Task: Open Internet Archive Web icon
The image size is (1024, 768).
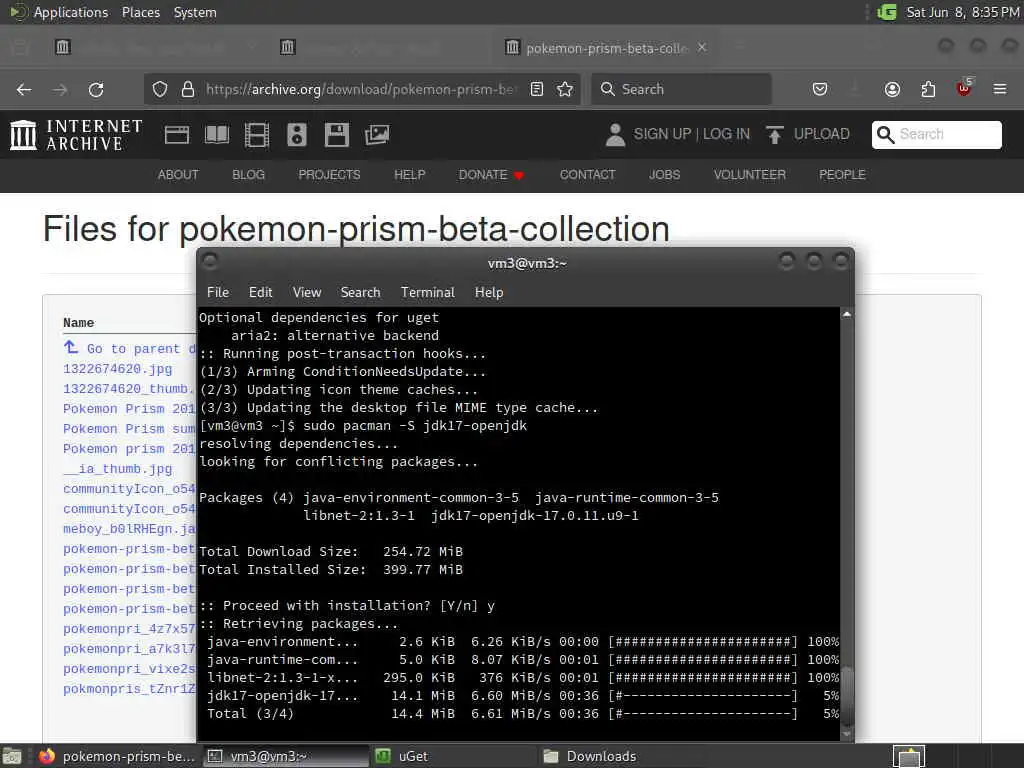Action: click(177, 135)
